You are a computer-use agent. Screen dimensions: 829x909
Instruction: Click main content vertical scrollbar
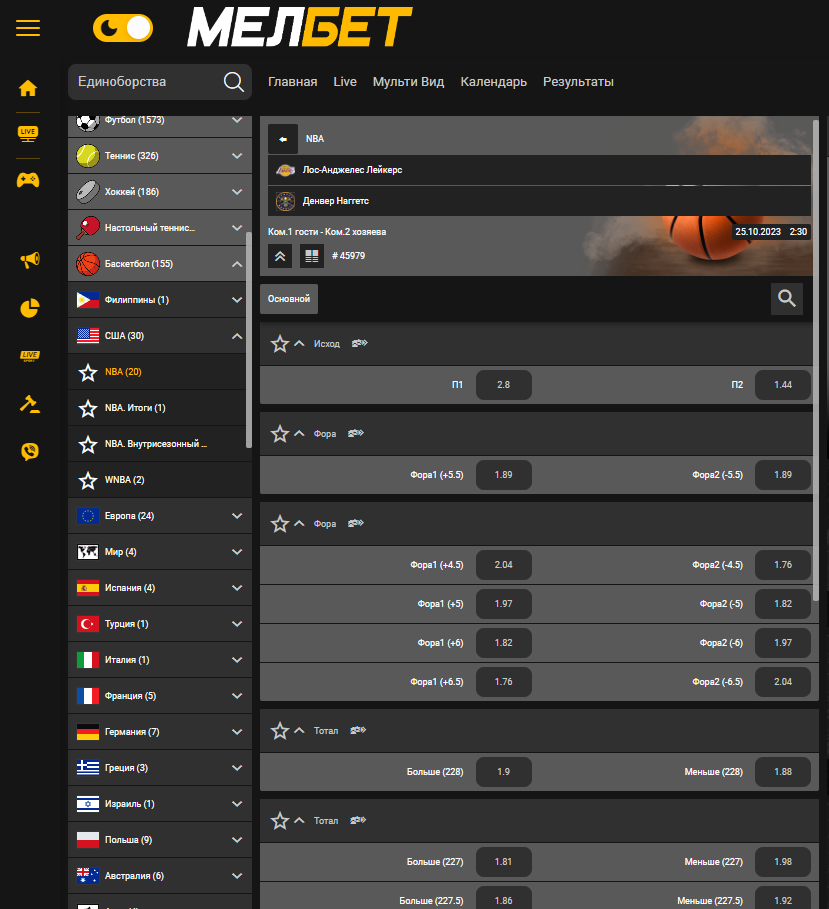click(816, 359)
